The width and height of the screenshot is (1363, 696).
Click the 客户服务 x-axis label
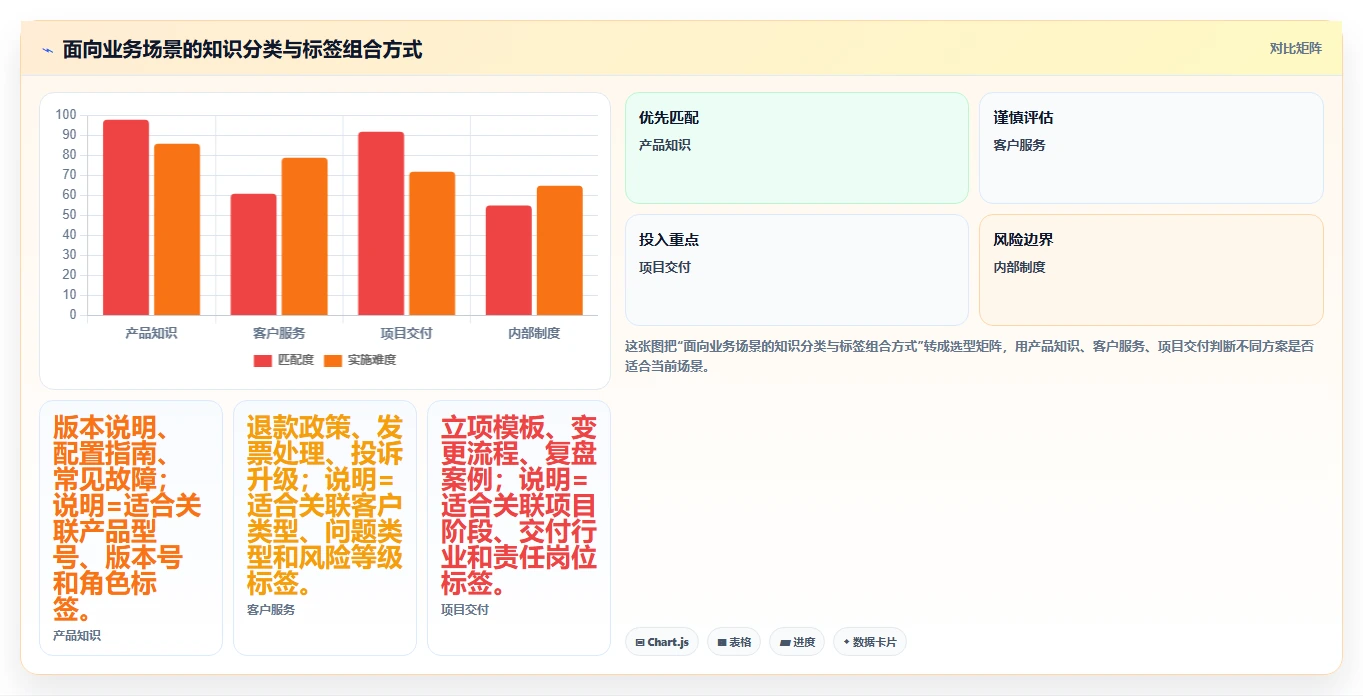(279, 333)
